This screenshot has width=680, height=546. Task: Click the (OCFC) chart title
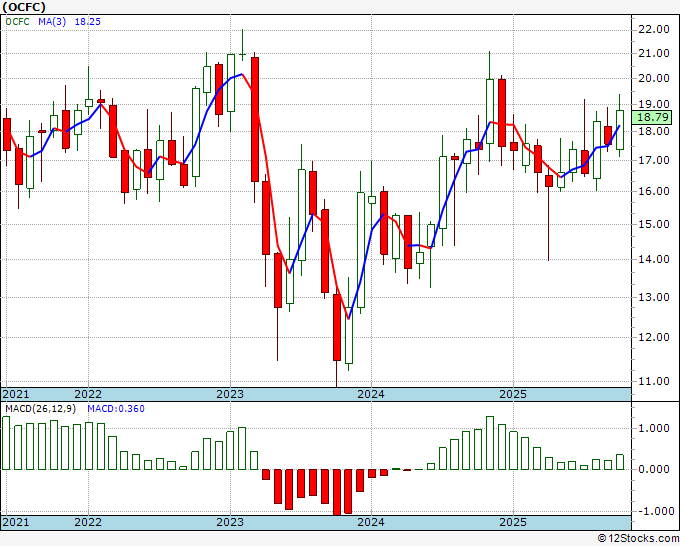tap(24, 7)
